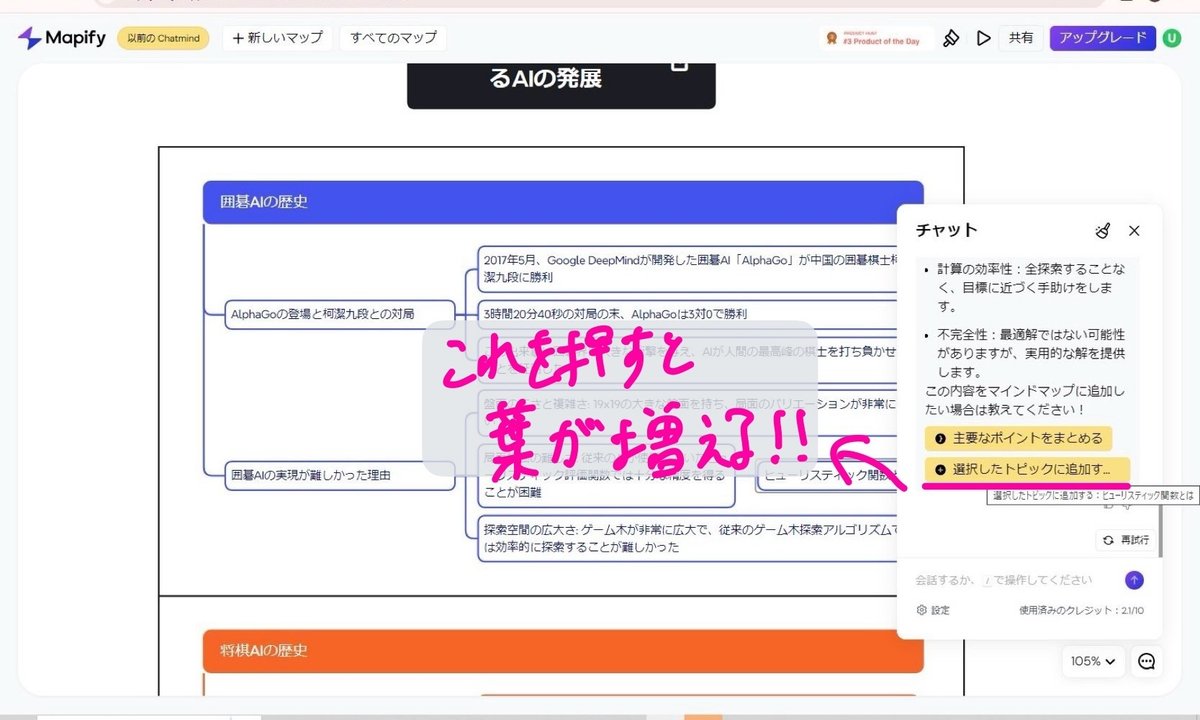Toggle the chat bubble icon at bottom right

(x=1147, y=661)
